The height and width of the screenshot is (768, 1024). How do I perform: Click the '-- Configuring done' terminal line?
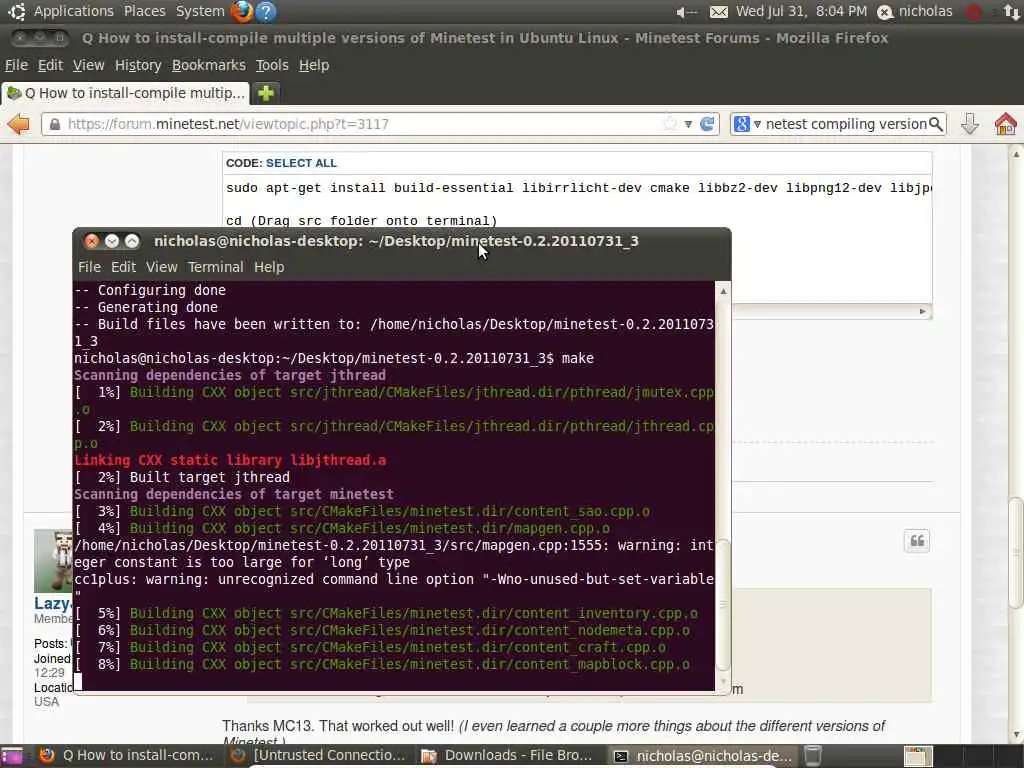click(x=150, y=290)
